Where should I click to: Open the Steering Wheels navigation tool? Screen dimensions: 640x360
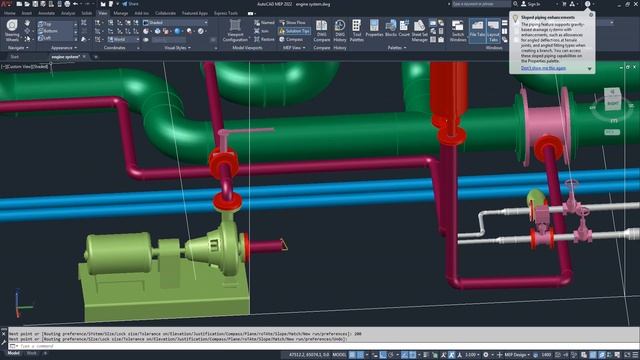[12, 31]
